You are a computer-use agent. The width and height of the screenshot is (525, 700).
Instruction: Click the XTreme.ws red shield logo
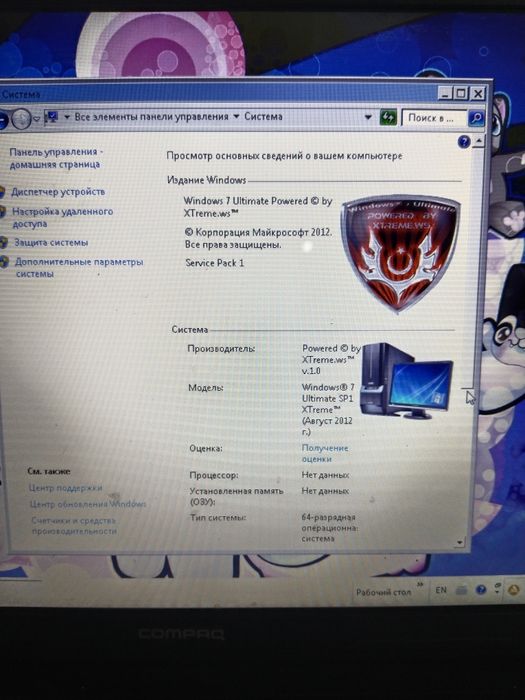400,253
